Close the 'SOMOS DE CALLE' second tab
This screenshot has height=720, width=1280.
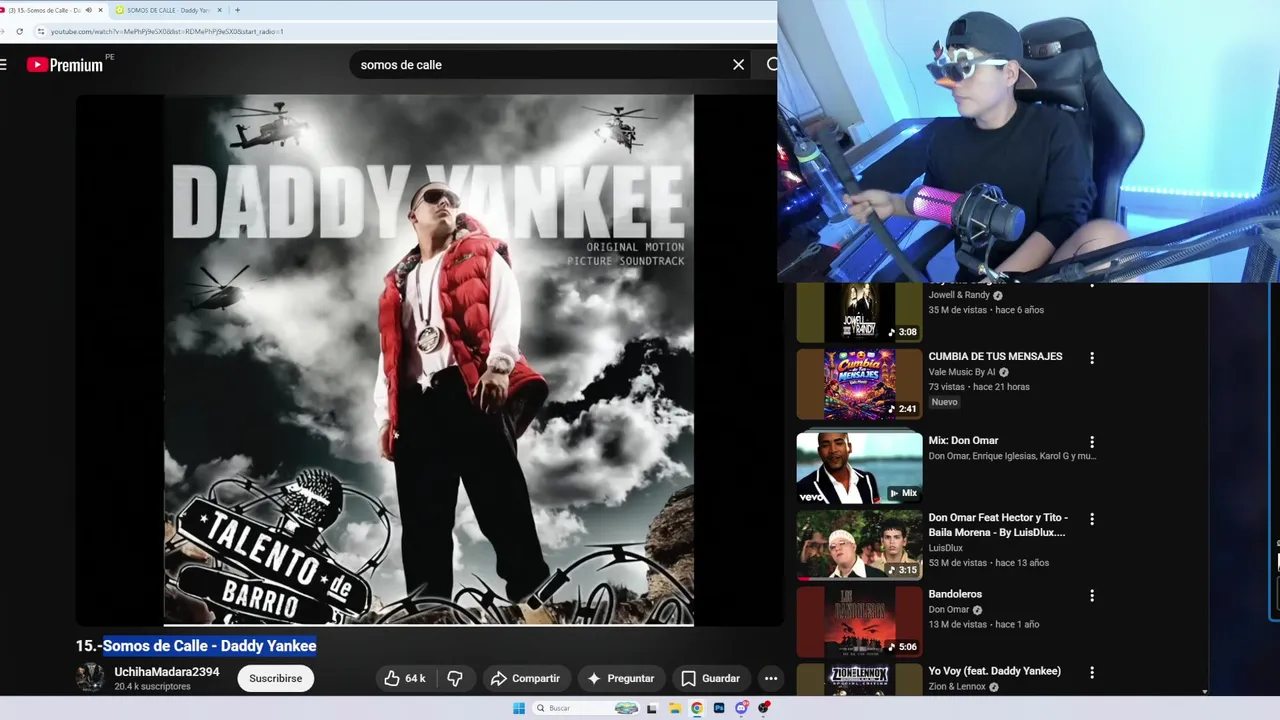219,10
